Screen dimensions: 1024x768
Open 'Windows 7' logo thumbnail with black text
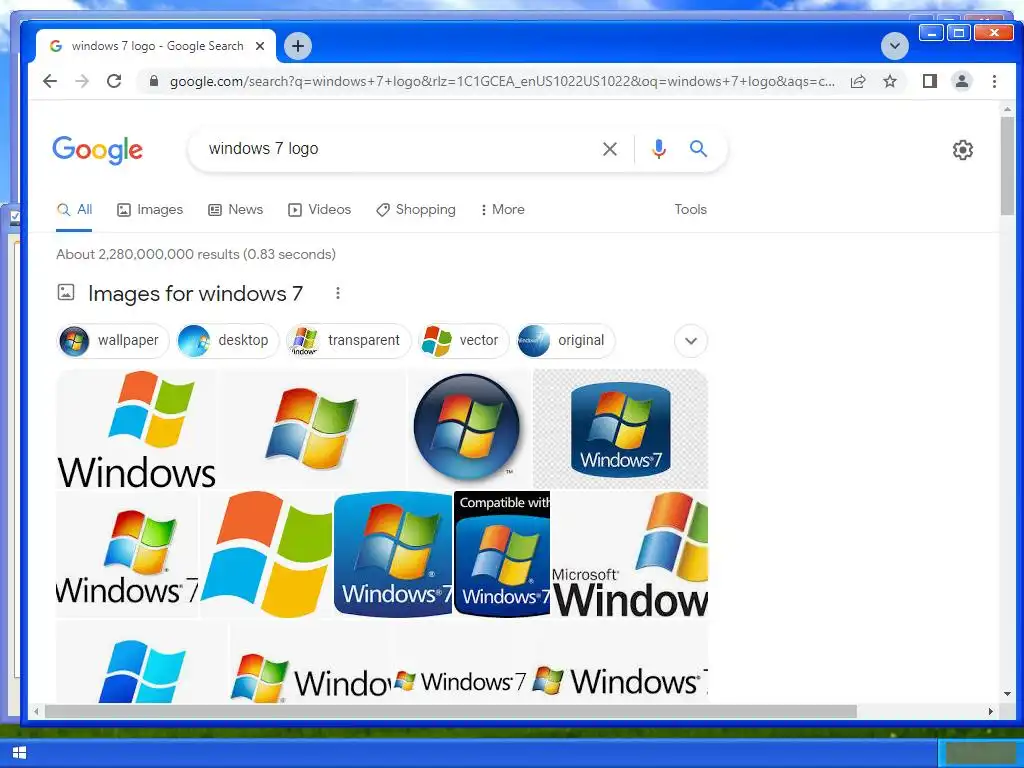[127, 554]
